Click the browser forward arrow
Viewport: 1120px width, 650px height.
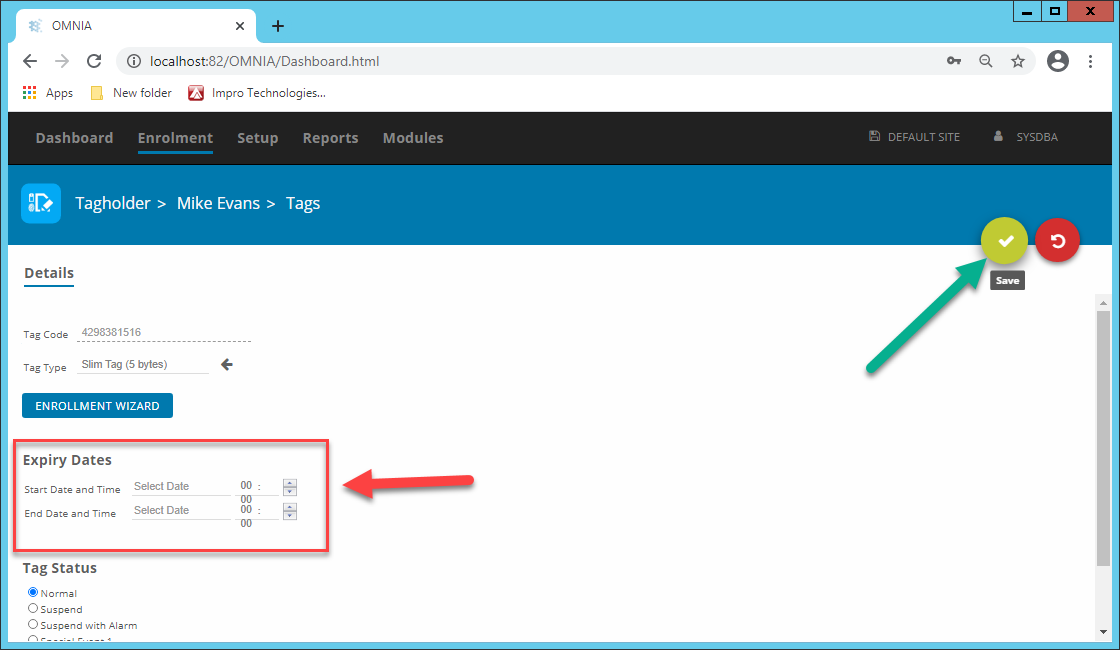tap(62, 61)
